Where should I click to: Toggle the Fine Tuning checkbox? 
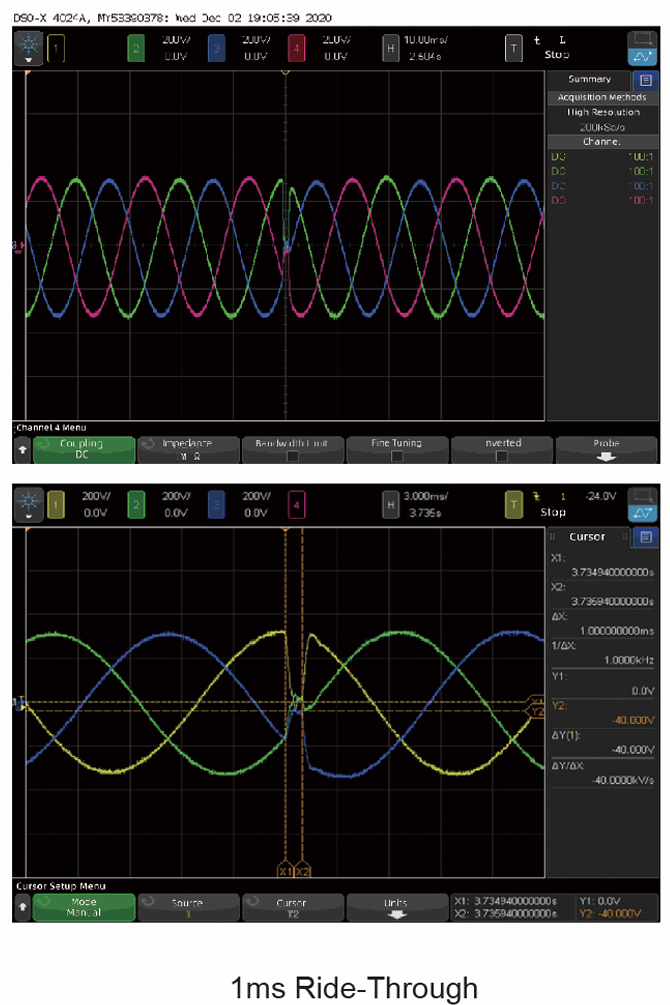[x=397, y=456]
